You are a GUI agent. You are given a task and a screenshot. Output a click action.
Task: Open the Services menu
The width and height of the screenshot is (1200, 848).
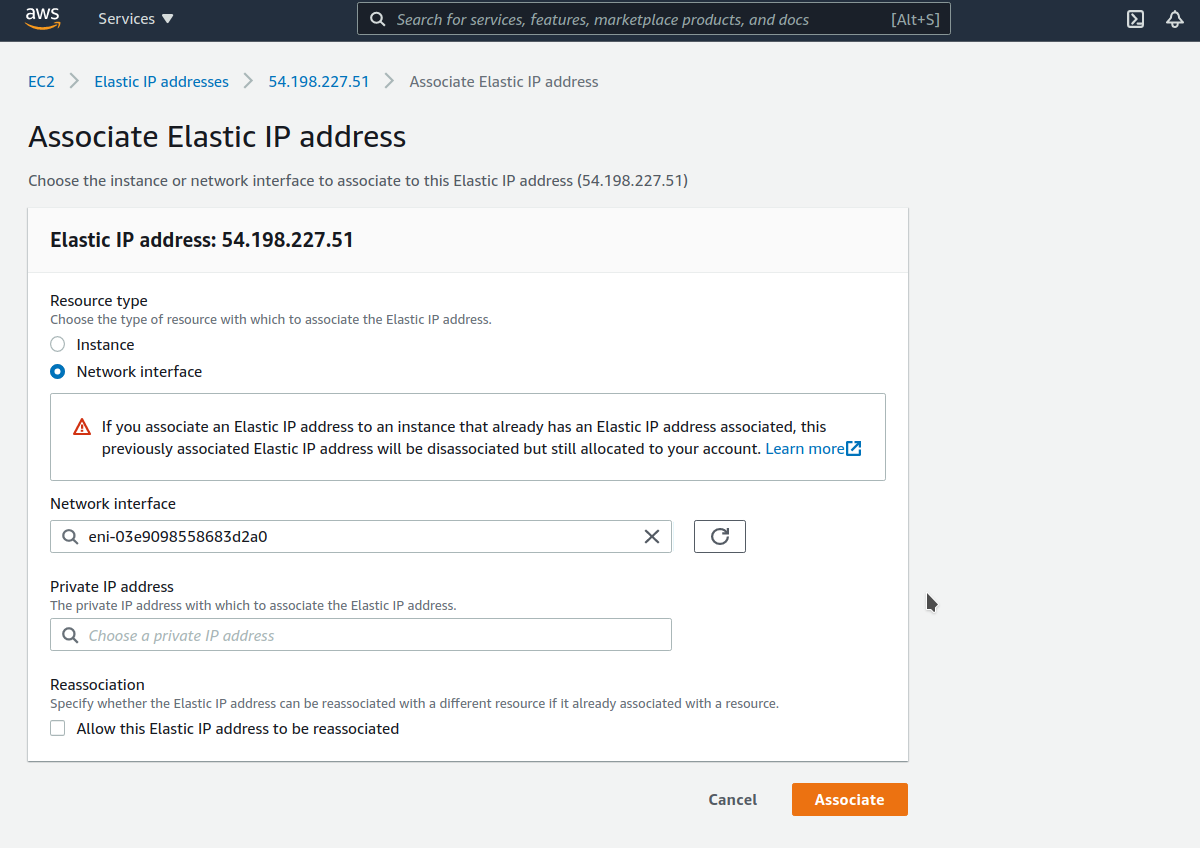pos(134,18)
